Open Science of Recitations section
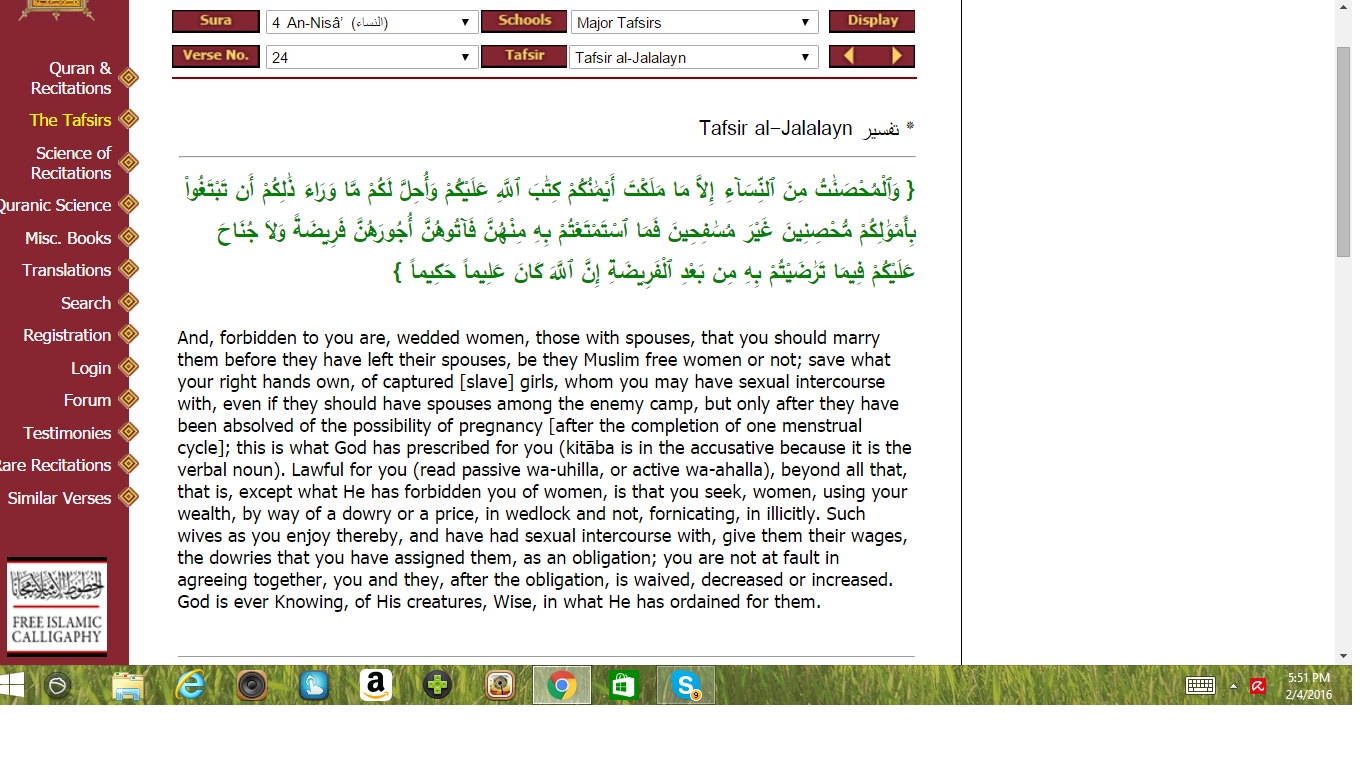The image size is (1366, 768). (x=71, y=163)
